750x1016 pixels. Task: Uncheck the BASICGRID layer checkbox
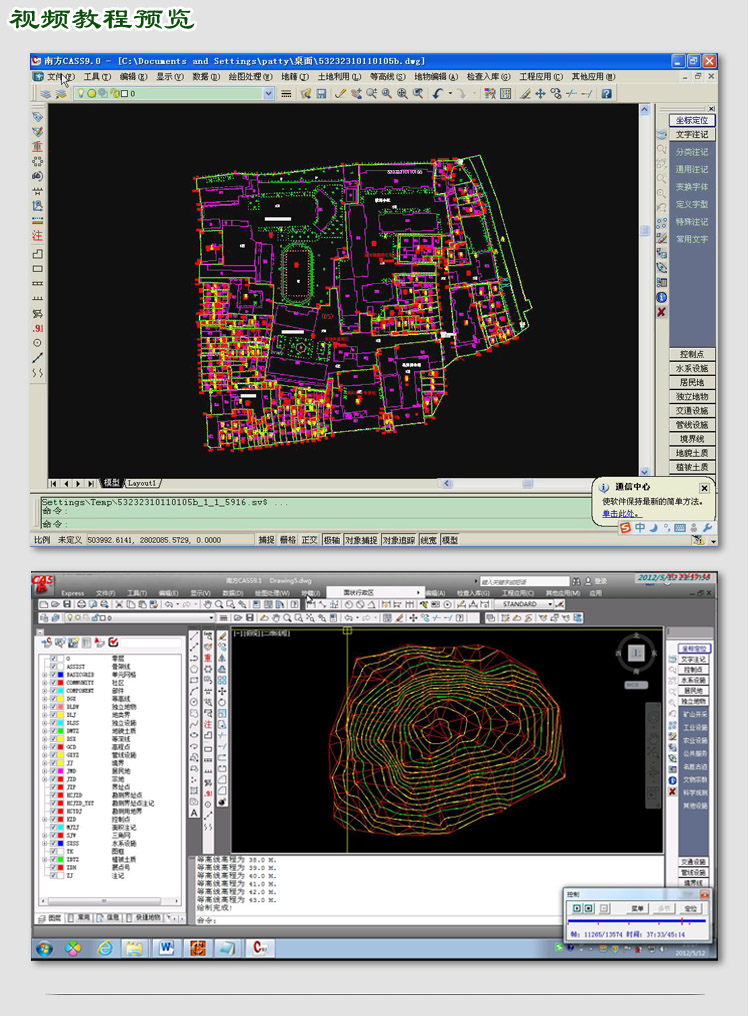point(53,675)
